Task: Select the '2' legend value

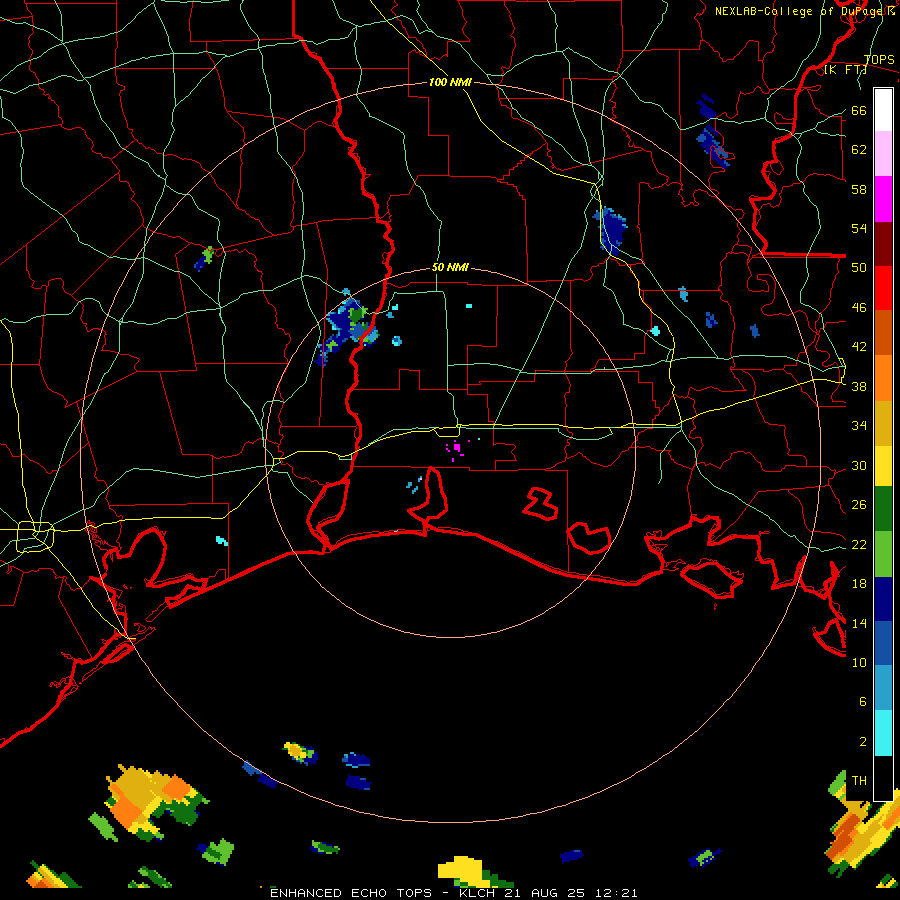Action: coord(862,741)
